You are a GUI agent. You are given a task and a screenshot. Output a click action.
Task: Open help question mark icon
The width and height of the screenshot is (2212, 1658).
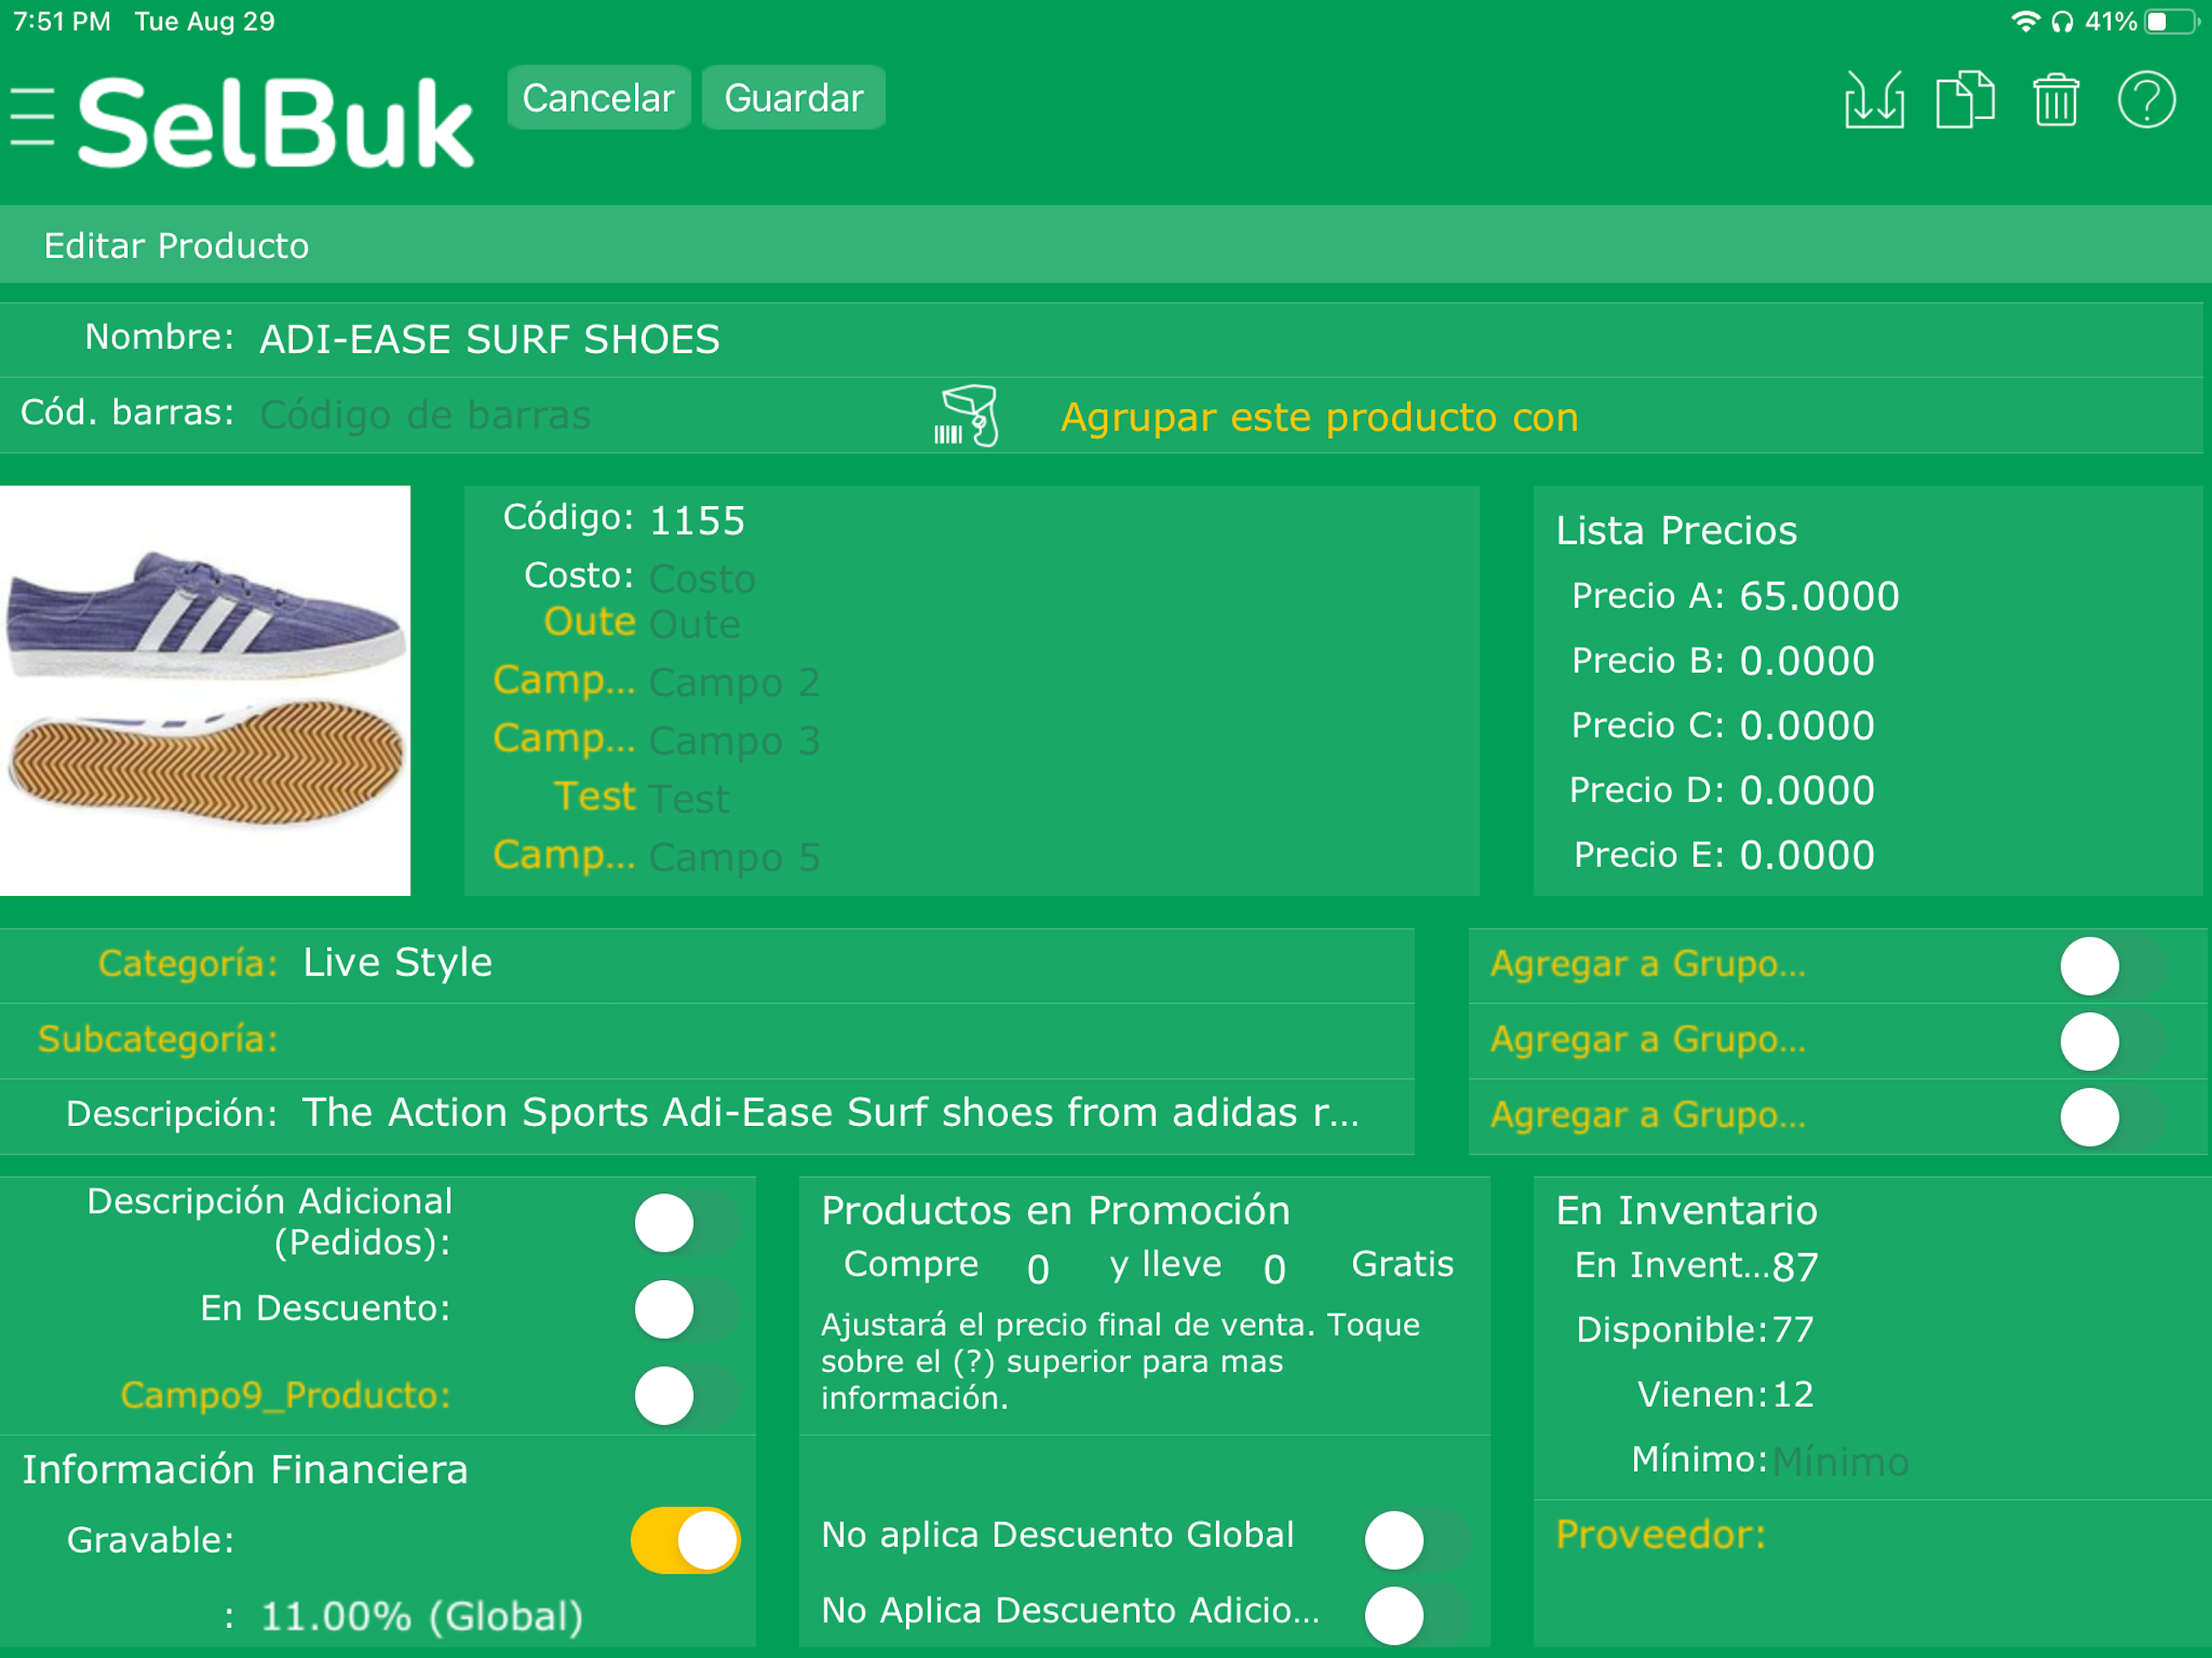tap(2146, 100)
